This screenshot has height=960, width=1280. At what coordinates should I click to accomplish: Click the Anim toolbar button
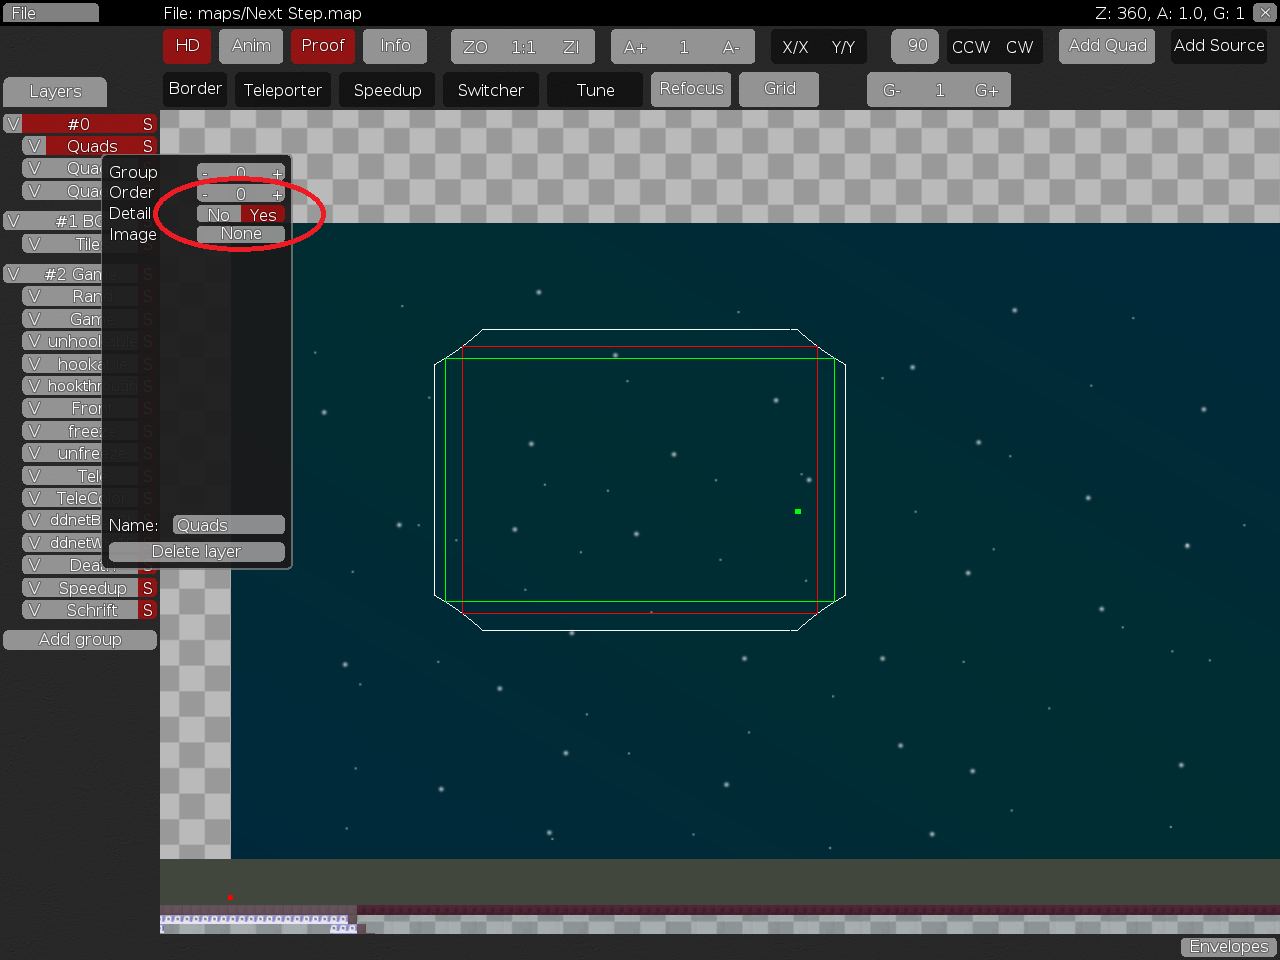click(251, 46)
